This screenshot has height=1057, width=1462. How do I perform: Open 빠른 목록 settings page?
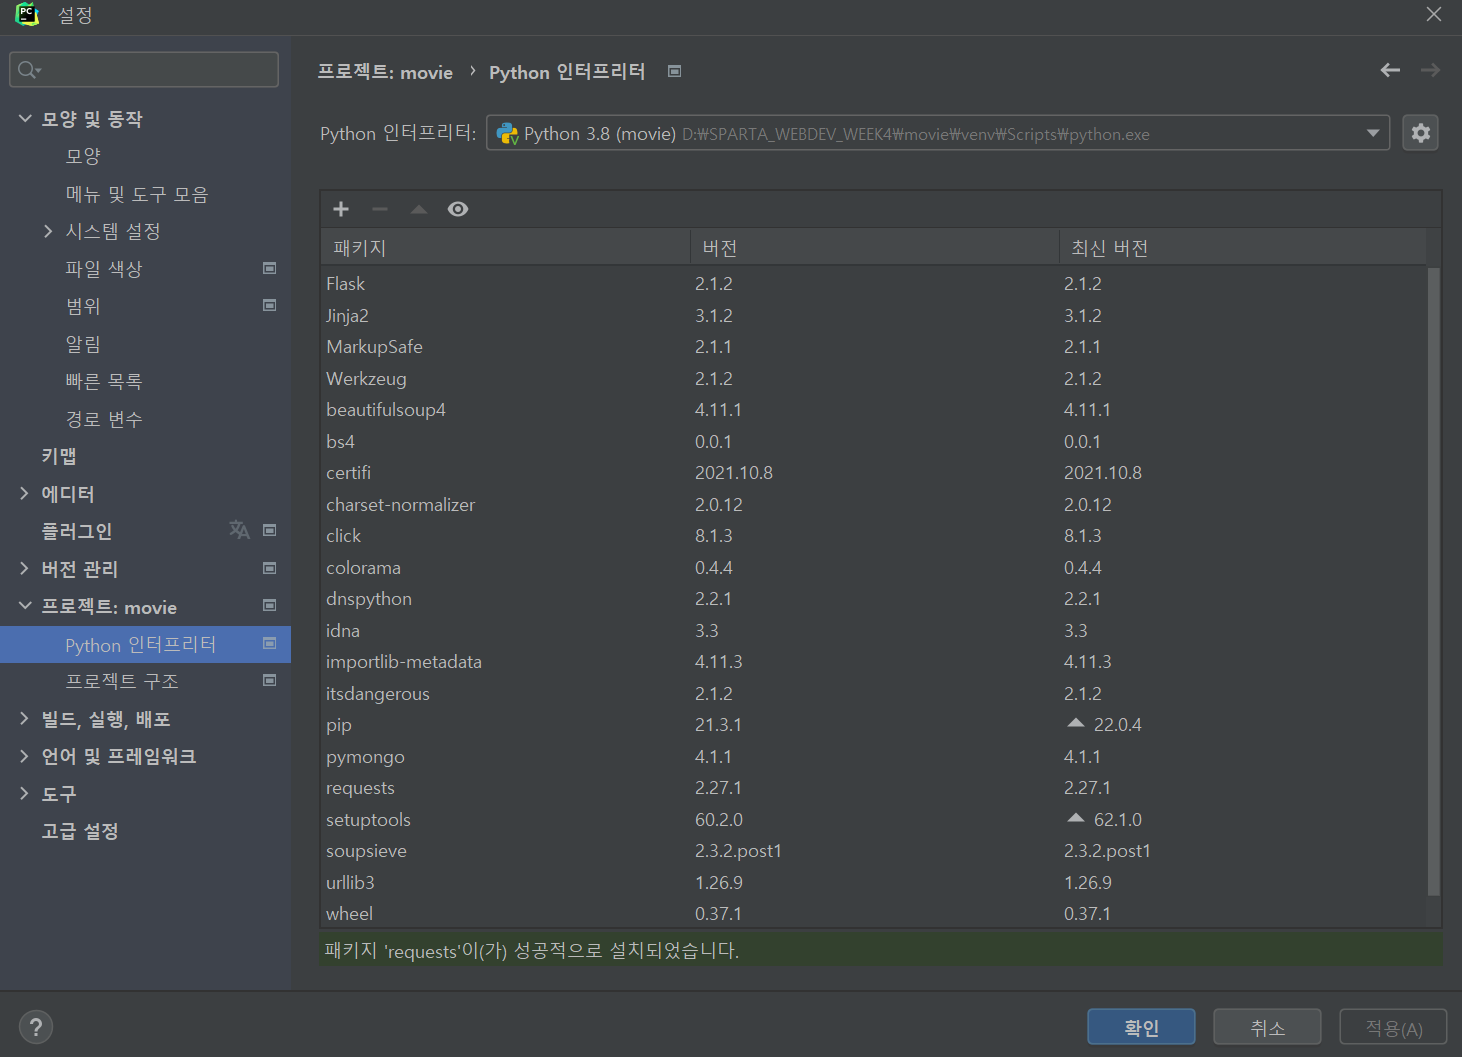click(104, 381)
